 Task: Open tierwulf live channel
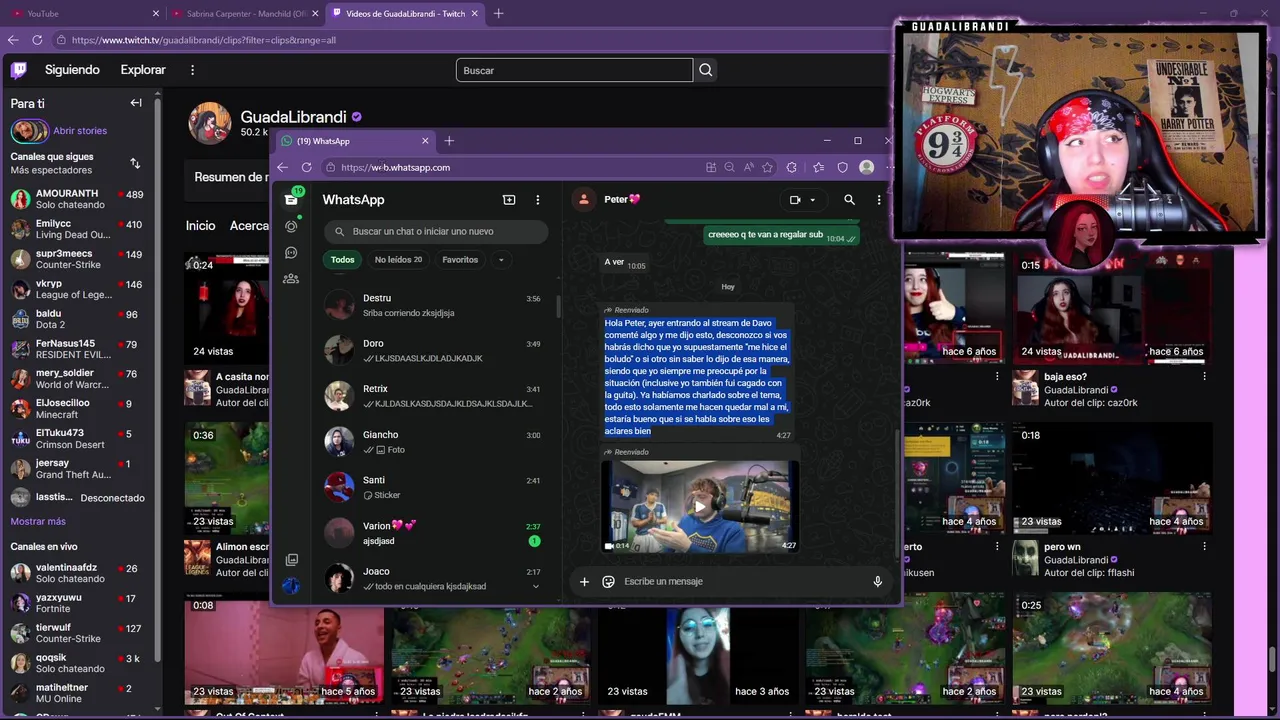(78, 633)
